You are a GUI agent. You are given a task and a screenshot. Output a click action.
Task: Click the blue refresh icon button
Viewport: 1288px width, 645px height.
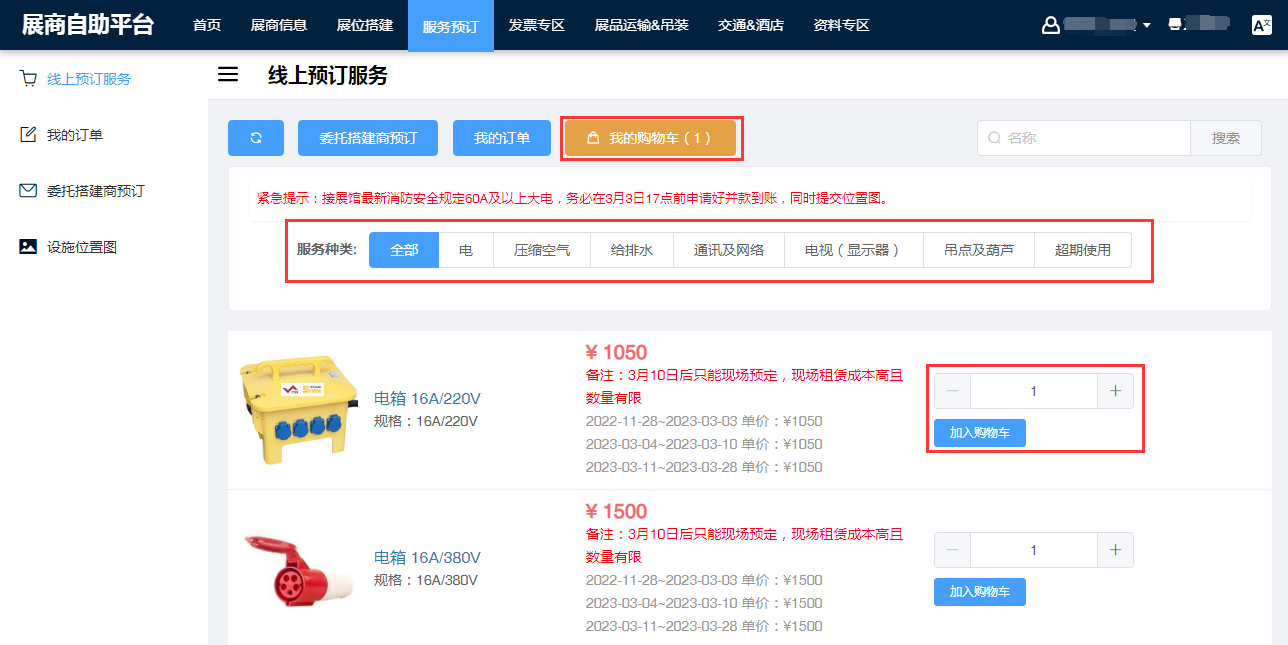pos(256,138)
